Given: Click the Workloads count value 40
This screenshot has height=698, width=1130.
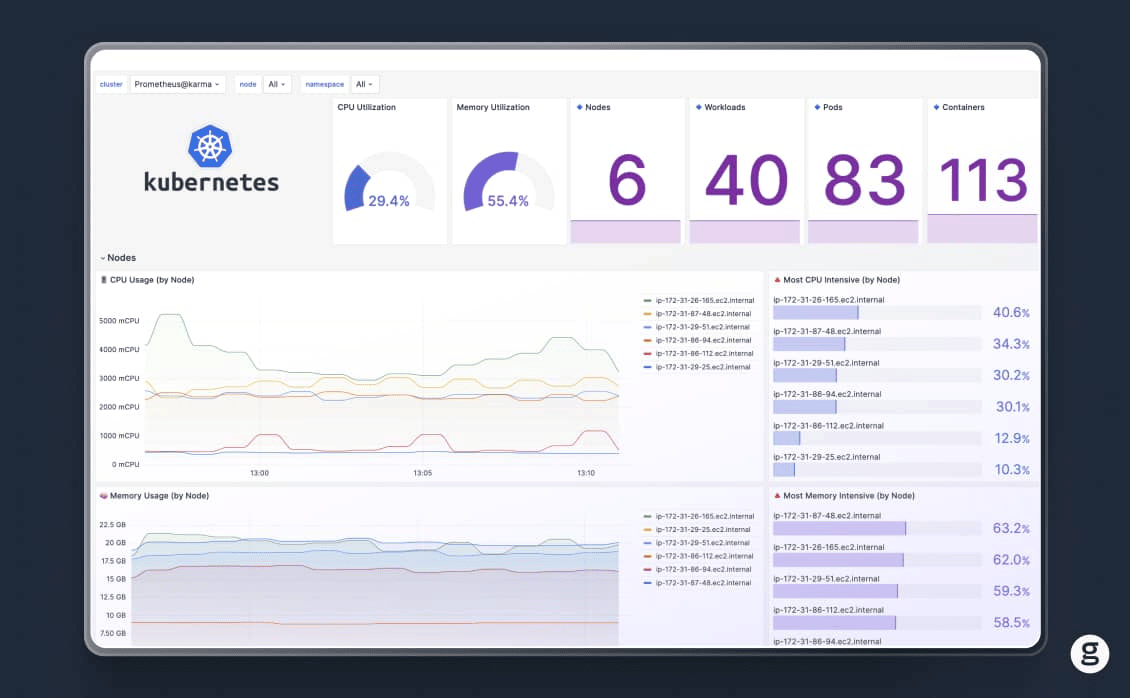Looking at the screenshot, I should pos(746,180).
